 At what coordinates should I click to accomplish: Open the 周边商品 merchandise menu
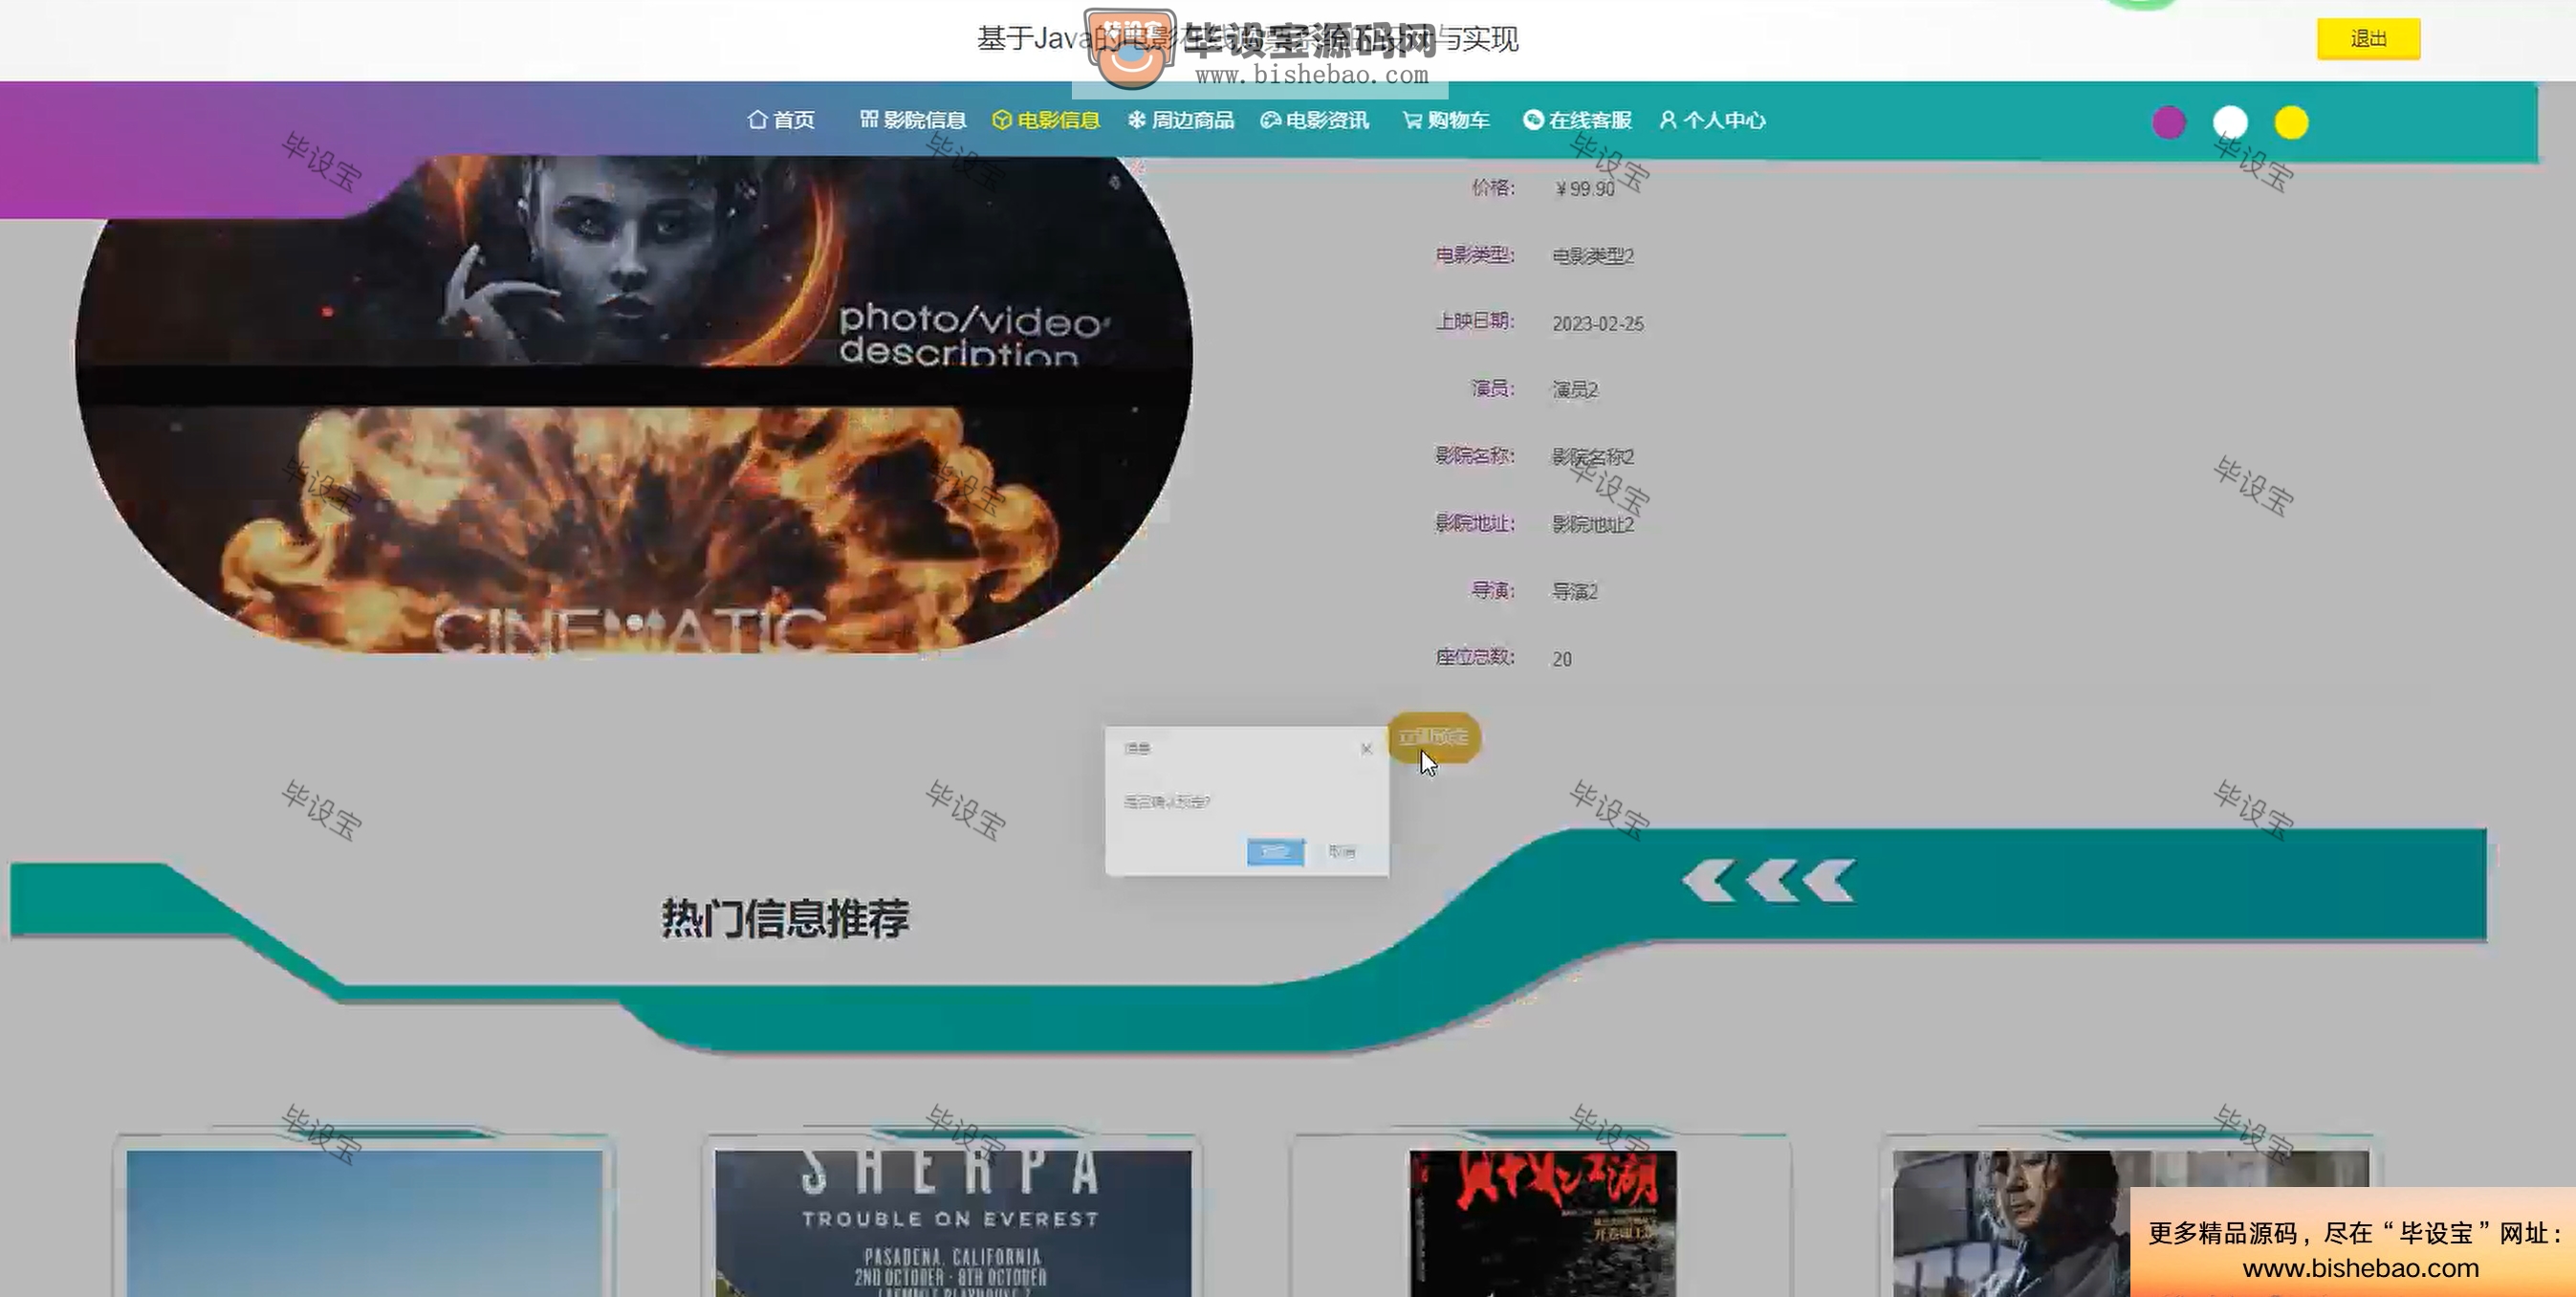pos(1181,120)
